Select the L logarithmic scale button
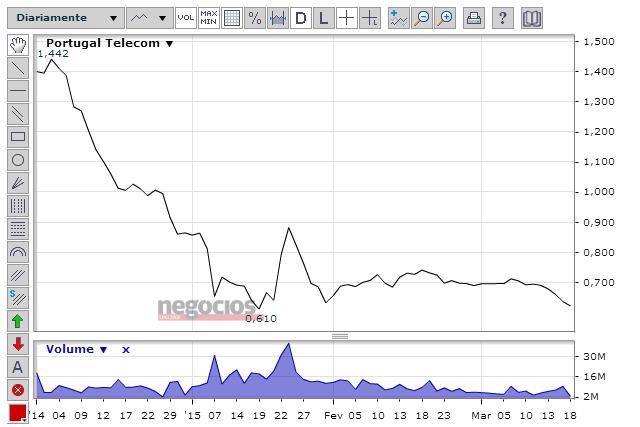Viewport: 640px width, 427px height. coord(323,18)
